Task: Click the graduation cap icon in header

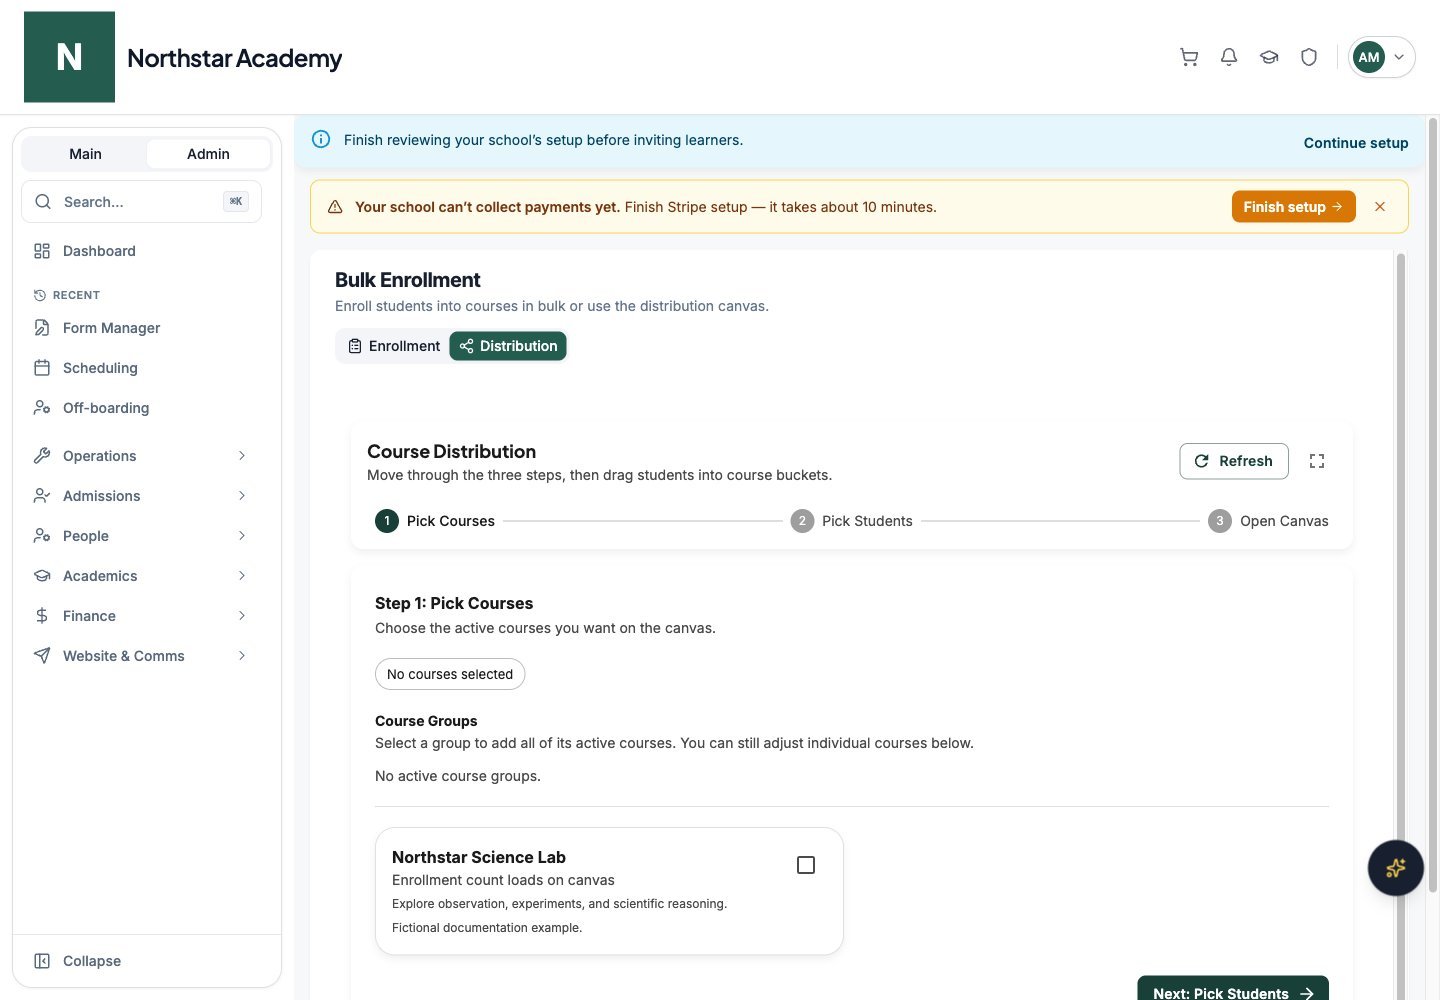Action: (1269, 57)
